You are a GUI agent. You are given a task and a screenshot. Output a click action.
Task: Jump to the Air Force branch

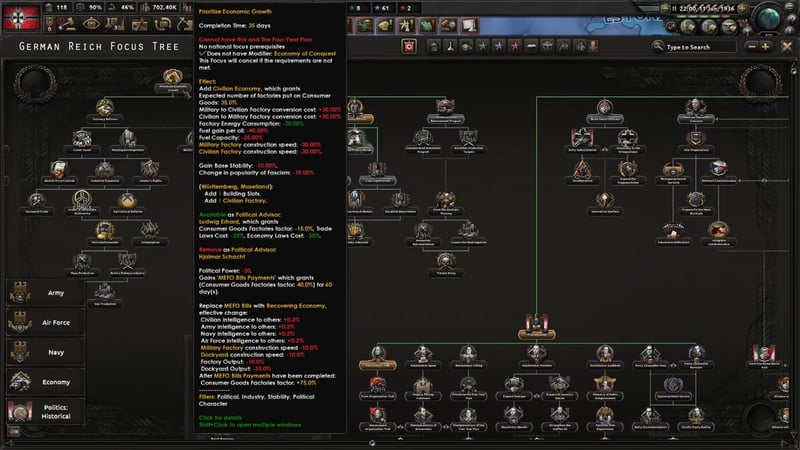[45, 322]
